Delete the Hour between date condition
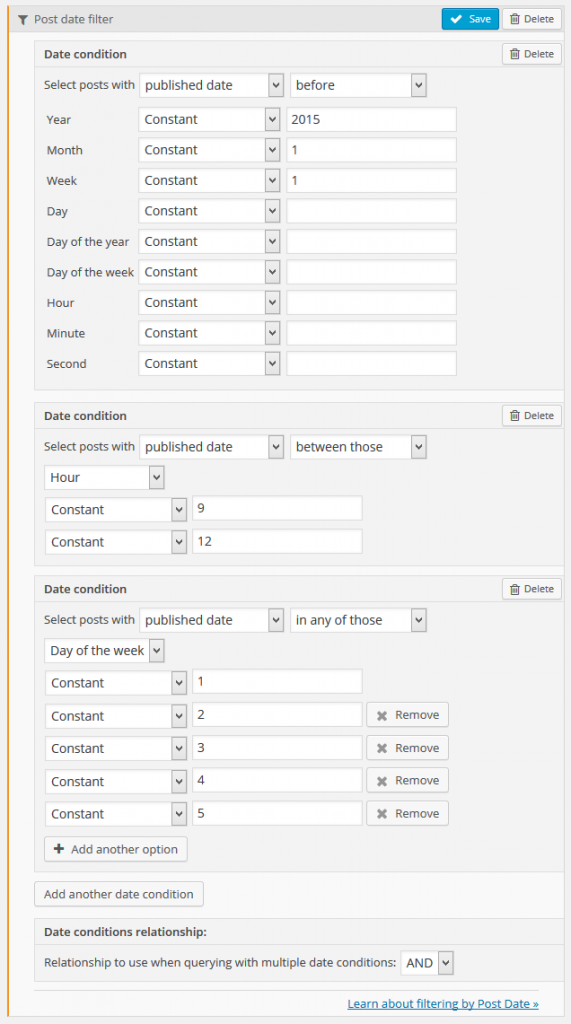 point(532,415)
